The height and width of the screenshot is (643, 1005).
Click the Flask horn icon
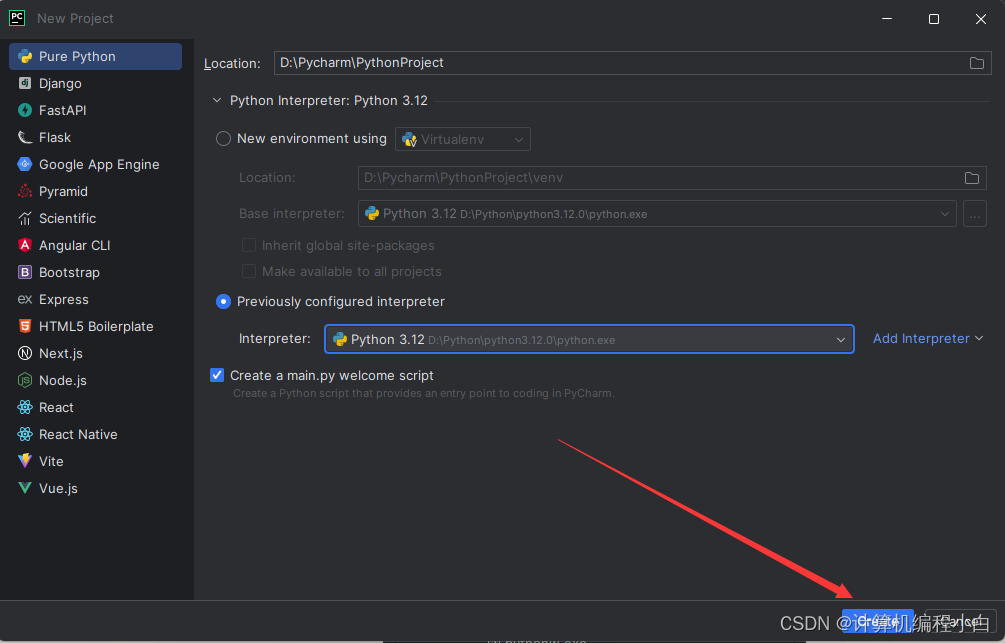(x=25, y=137)
